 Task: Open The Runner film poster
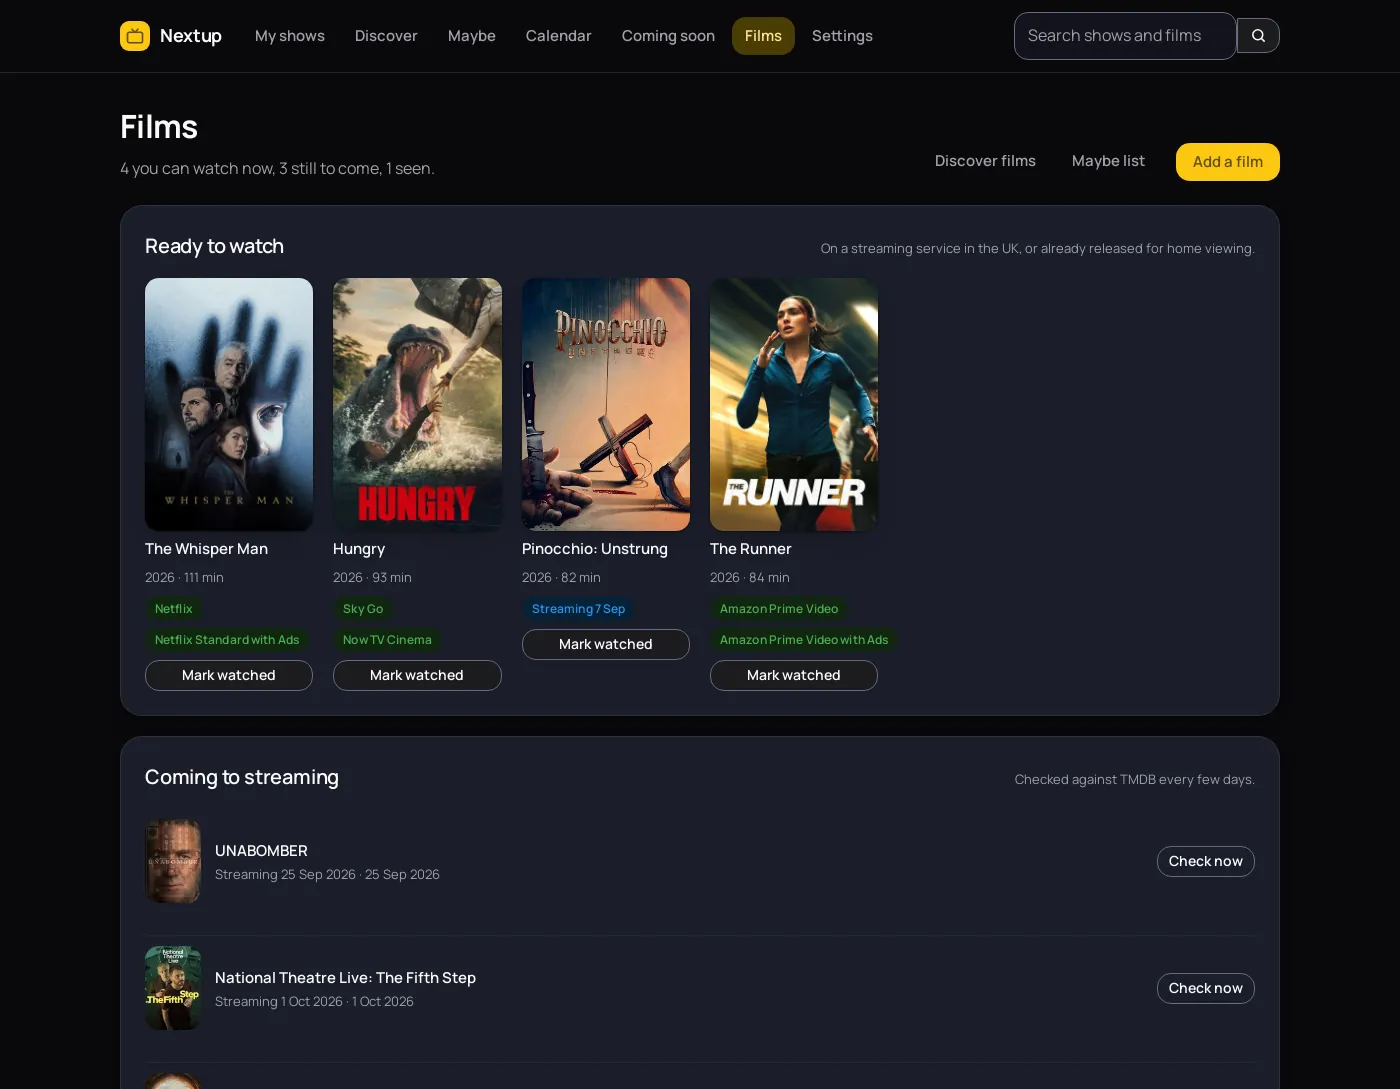click(x=794, y=404)
